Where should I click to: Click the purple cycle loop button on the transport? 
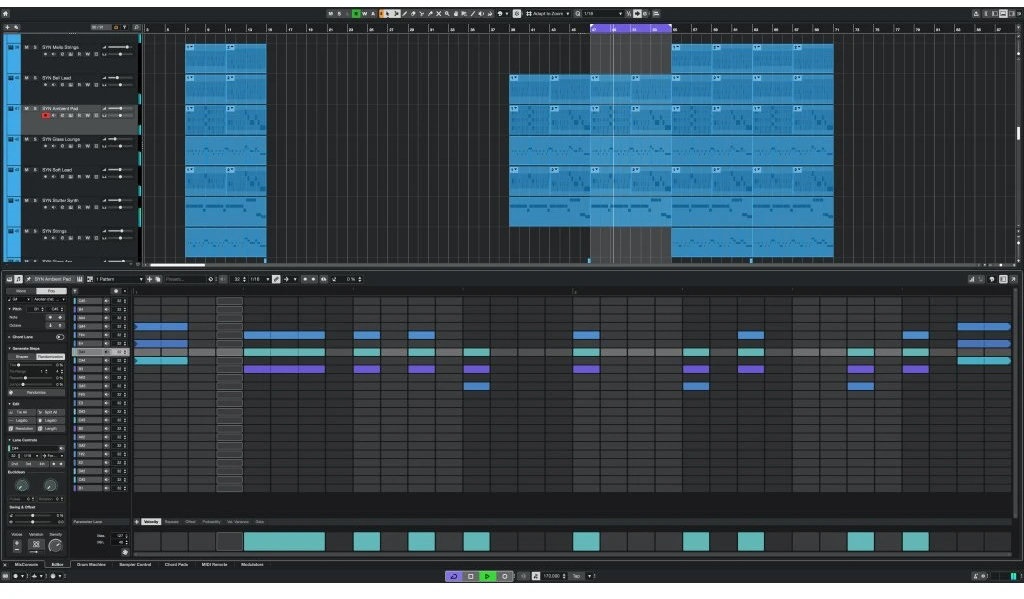tap(453, 576)
